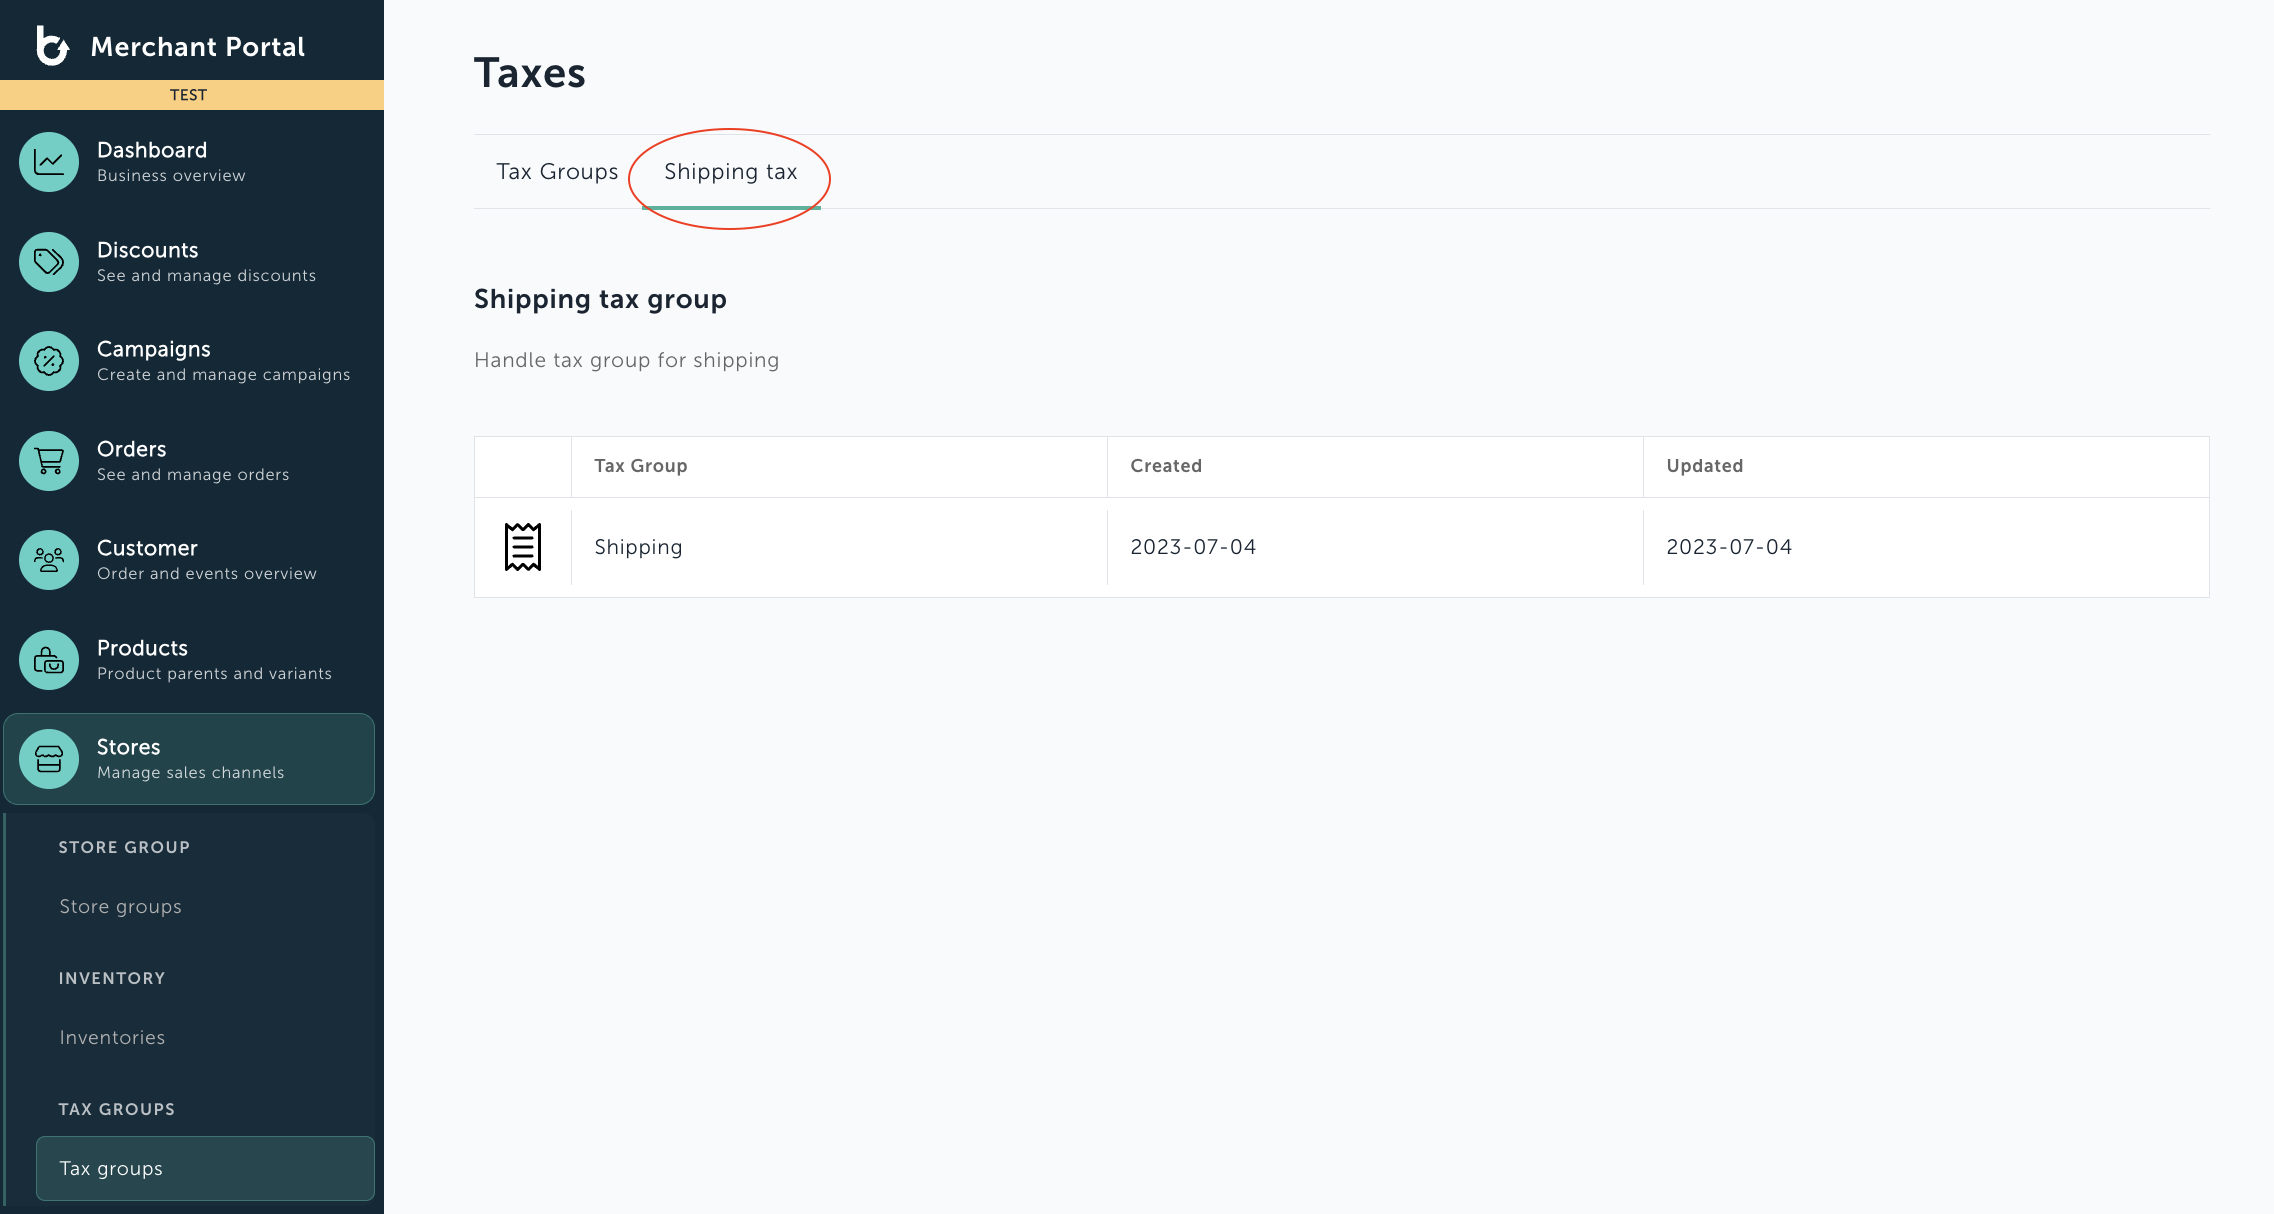Open Dashboard via chart icon
Screen dimensions: 2274x1214
click(49, 162)
